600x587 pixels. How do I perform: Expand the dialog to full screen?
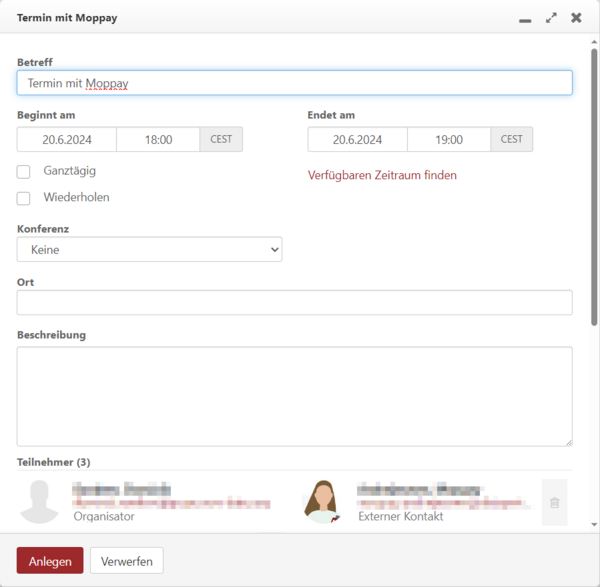[551, 18]
